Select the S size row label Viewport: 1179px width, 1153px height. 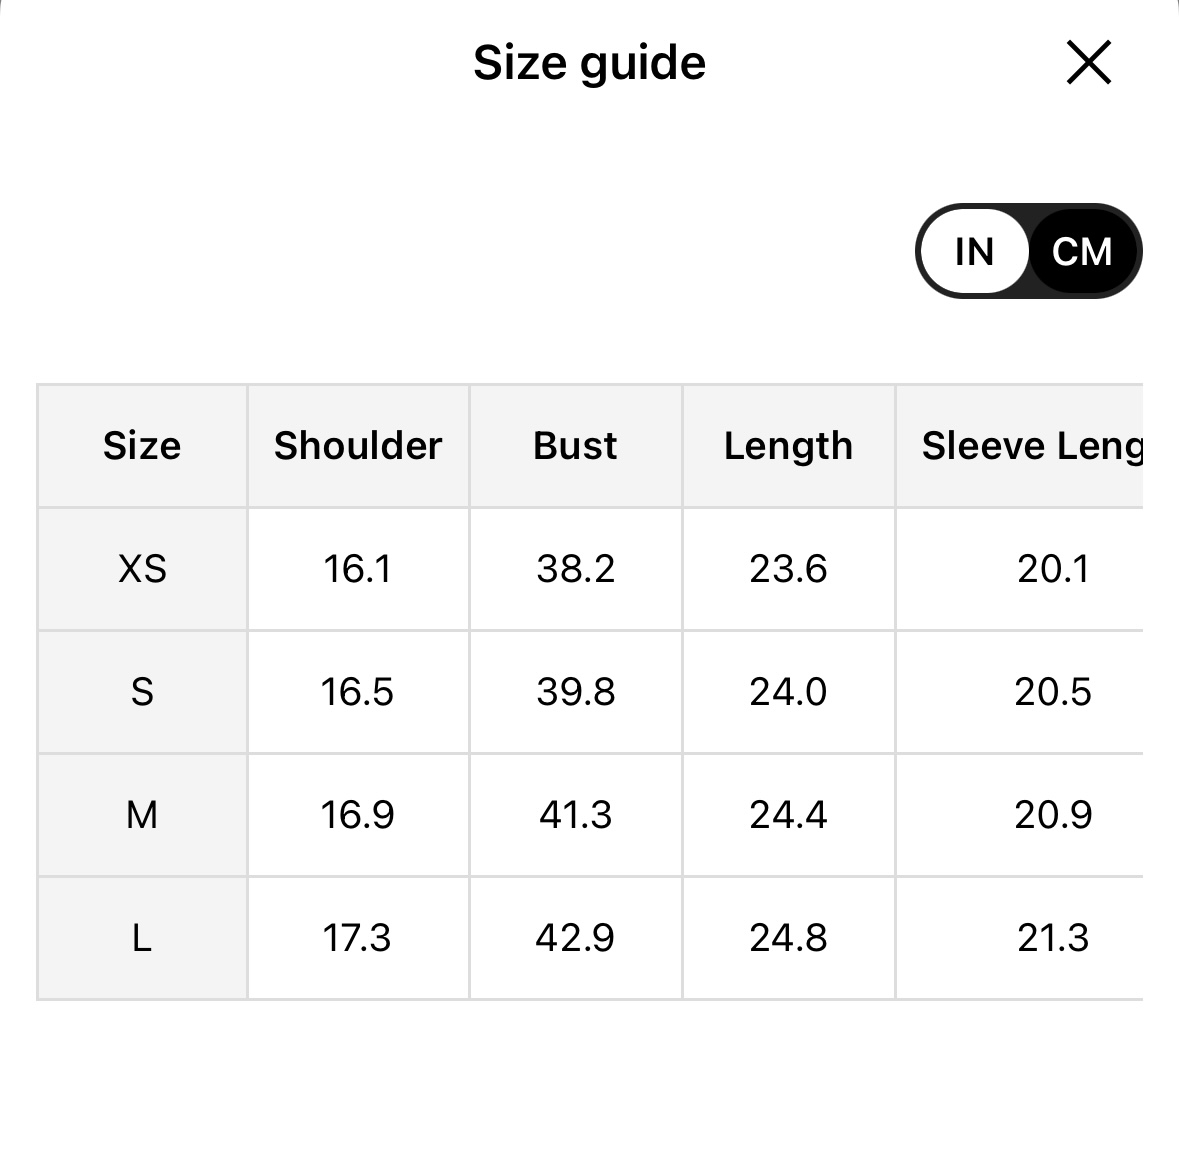tap(142, 692)
